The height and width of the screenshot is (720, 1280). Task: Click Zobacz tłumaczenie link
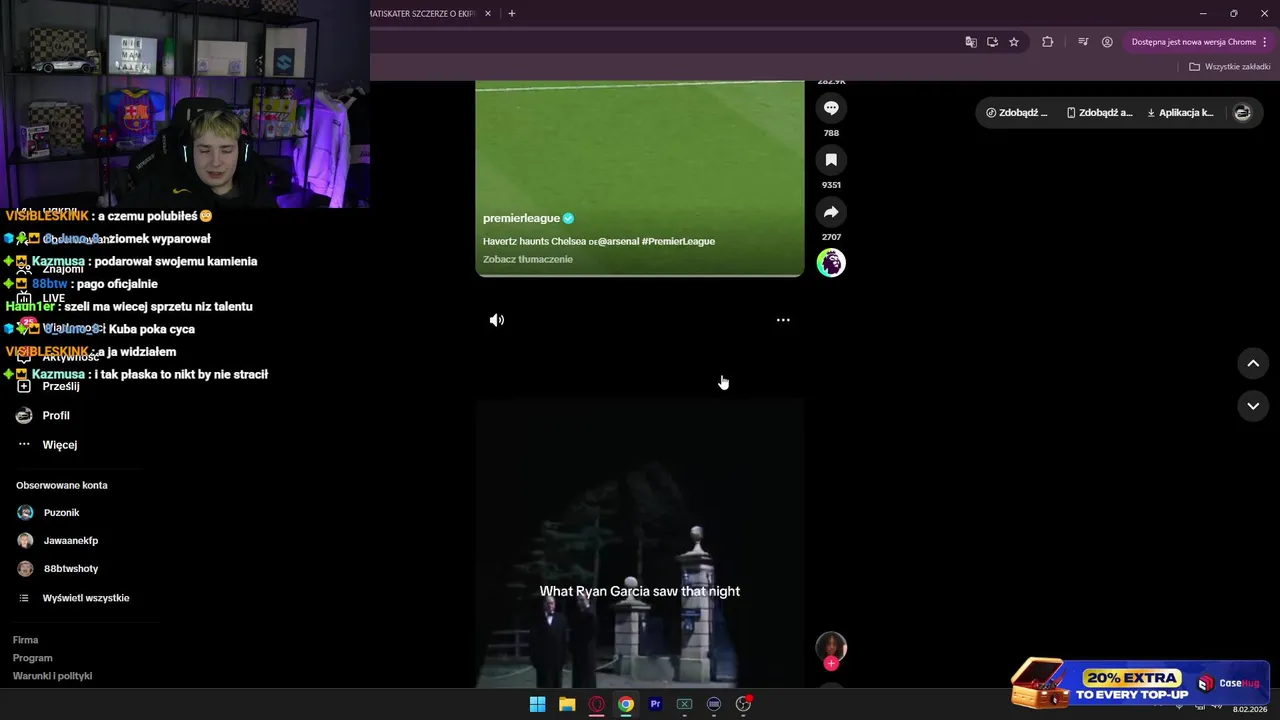[x=528, y=259]
